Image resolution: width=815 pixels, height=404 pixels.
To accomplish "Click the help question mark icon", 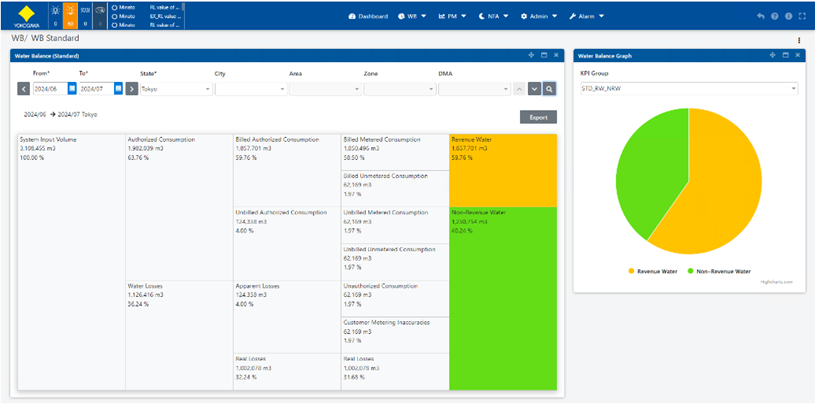I will click(x=775, y=17).
